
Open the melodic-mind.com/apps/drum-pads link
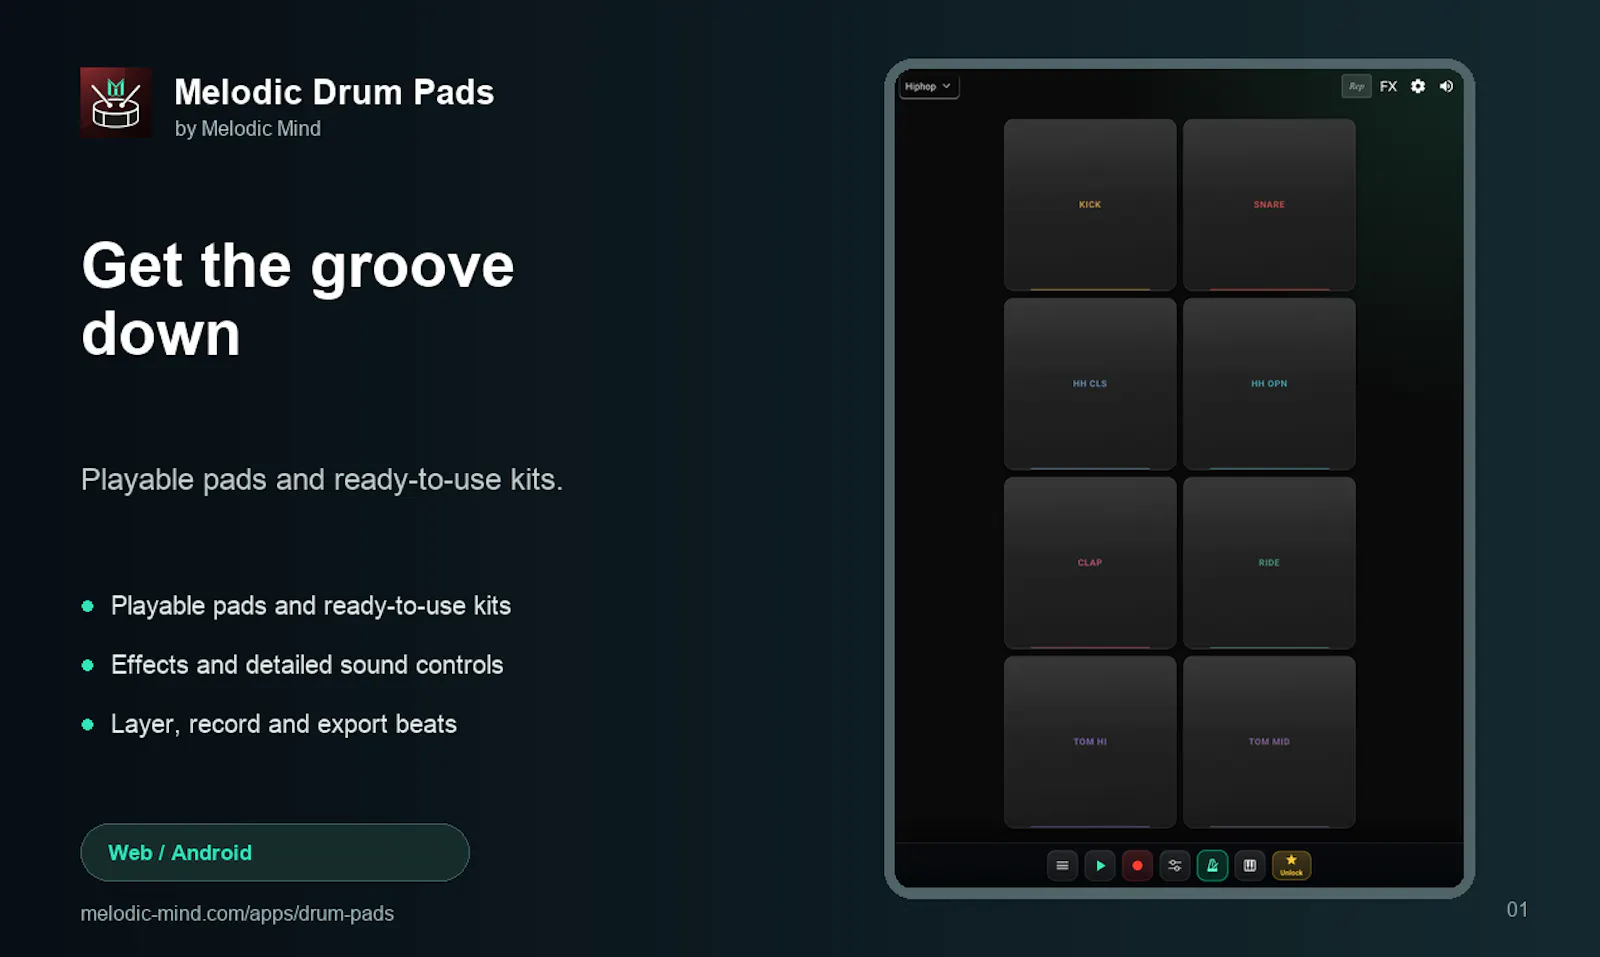pyautogui.click(x=237, y=914)
